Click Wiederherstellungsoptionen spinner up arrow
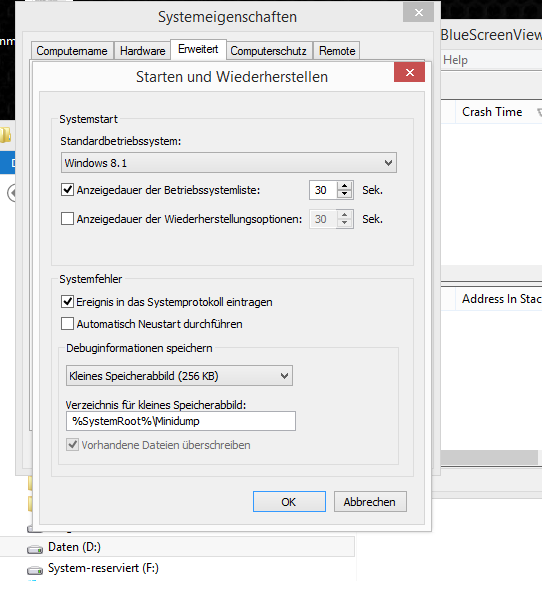542x601 pixels. point(345,215)
